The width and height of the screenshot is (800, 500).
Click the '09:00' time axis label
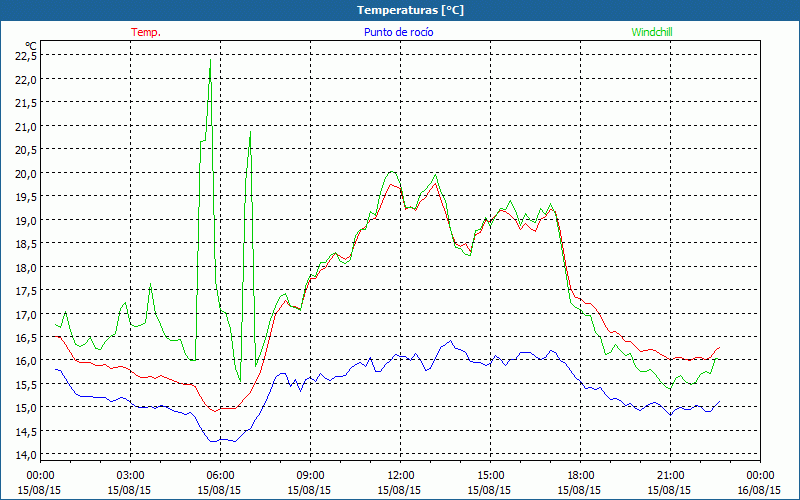point(310,476)
